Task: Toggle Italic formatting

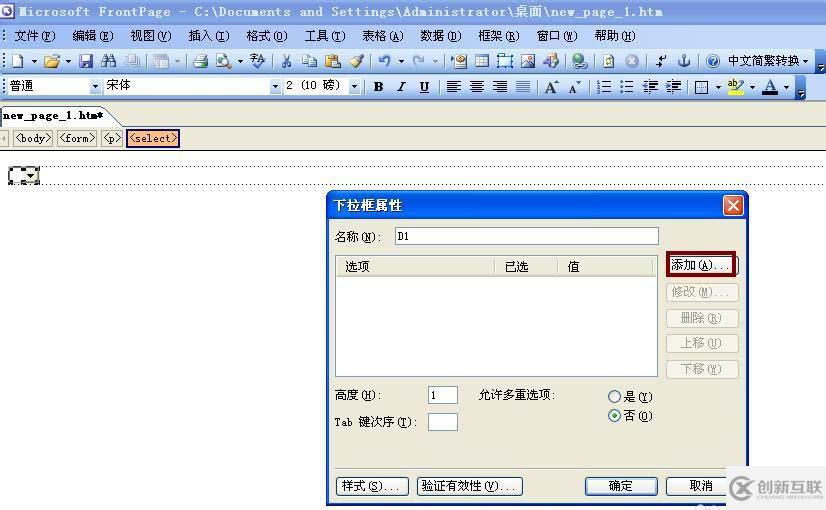Action: [x=401, y=87]
